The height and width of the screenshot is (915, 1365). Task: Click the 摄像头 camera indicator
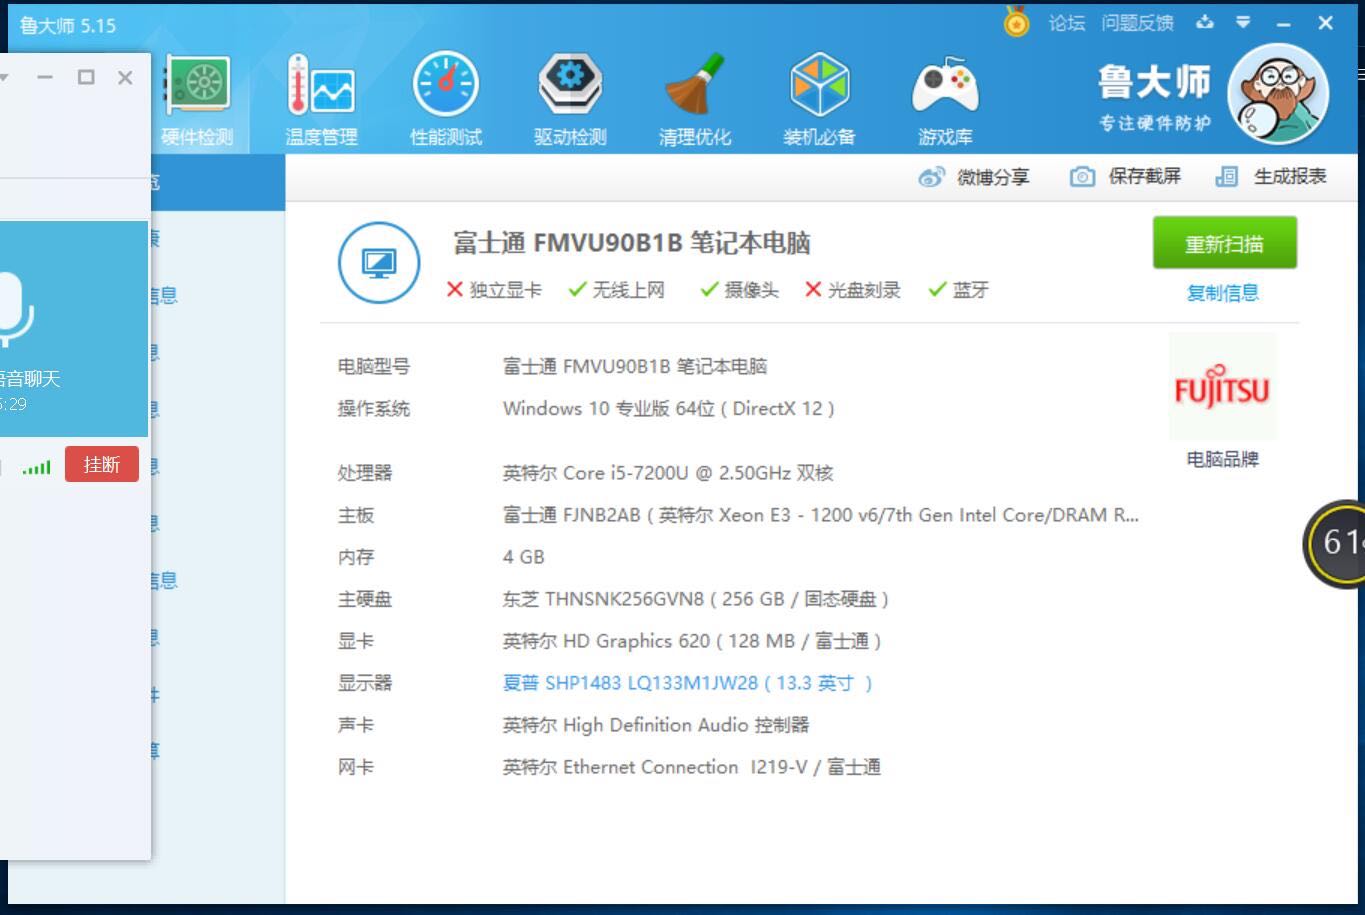click(740, 290)
